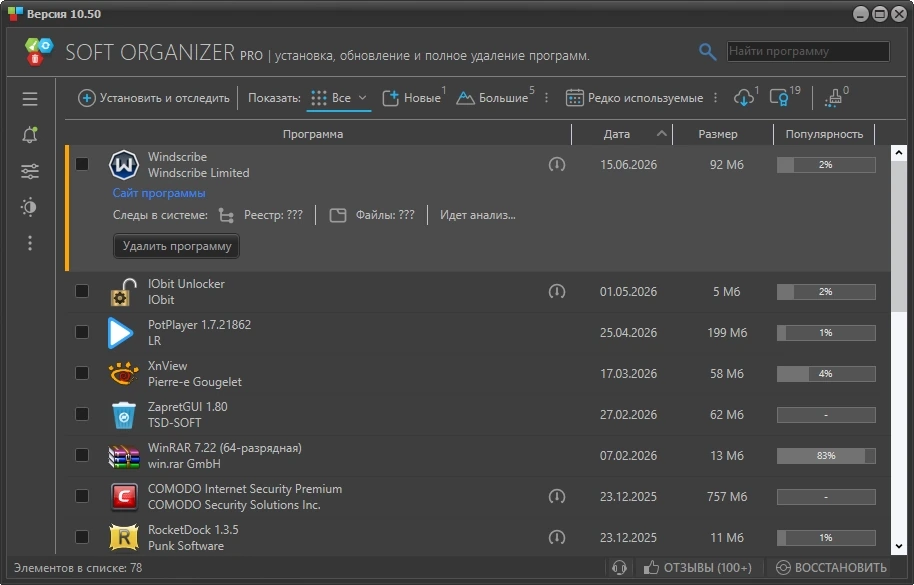914x585 pixels.
Task: Click 'Установить и отследить' button
Action: coord(154,98)
